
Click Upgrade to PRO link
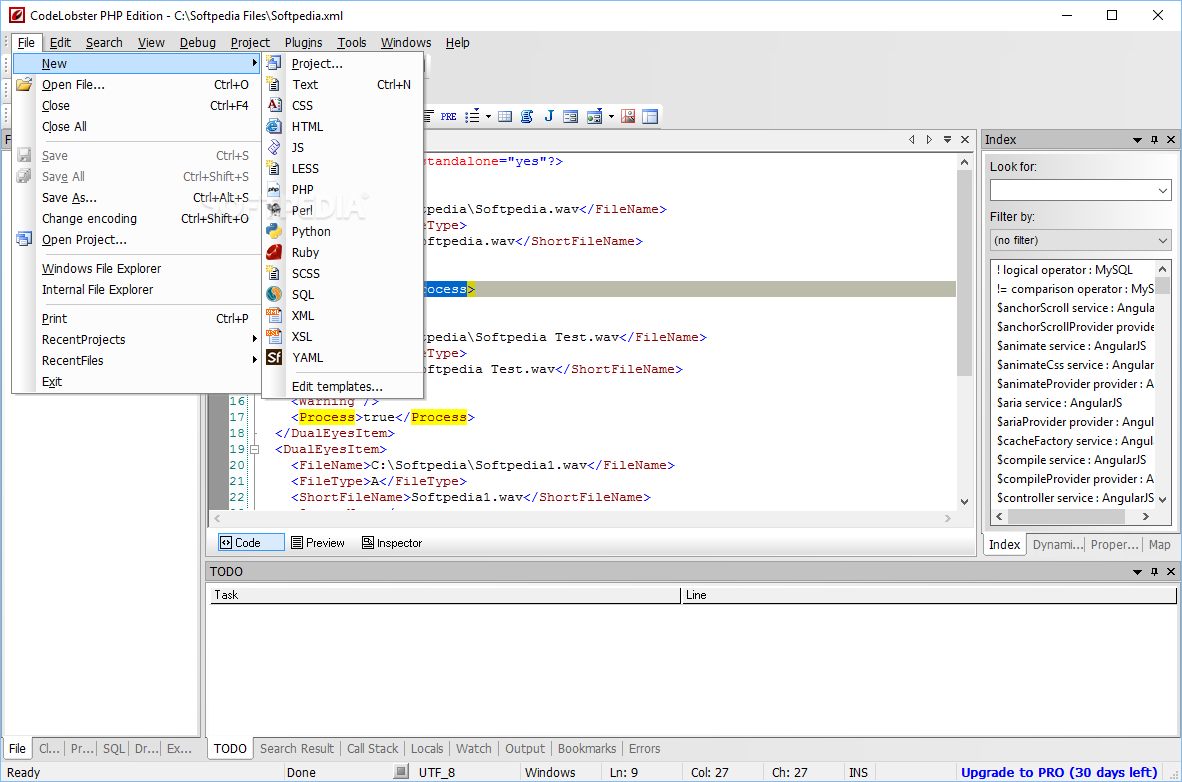pos(1058,772)
